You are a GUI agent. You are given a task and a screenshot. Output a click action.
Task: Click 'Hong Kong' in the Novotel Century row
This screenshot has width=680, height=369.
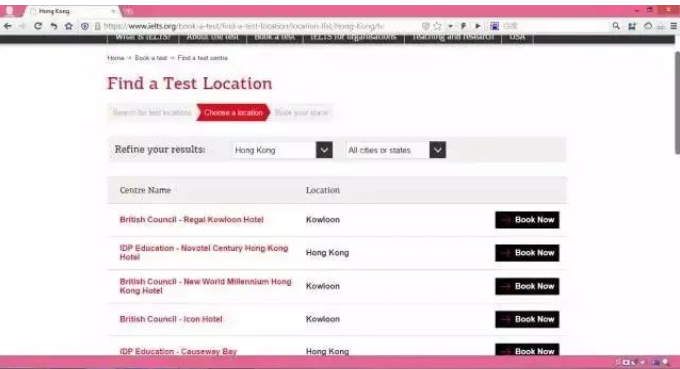(x=327, y=253)
